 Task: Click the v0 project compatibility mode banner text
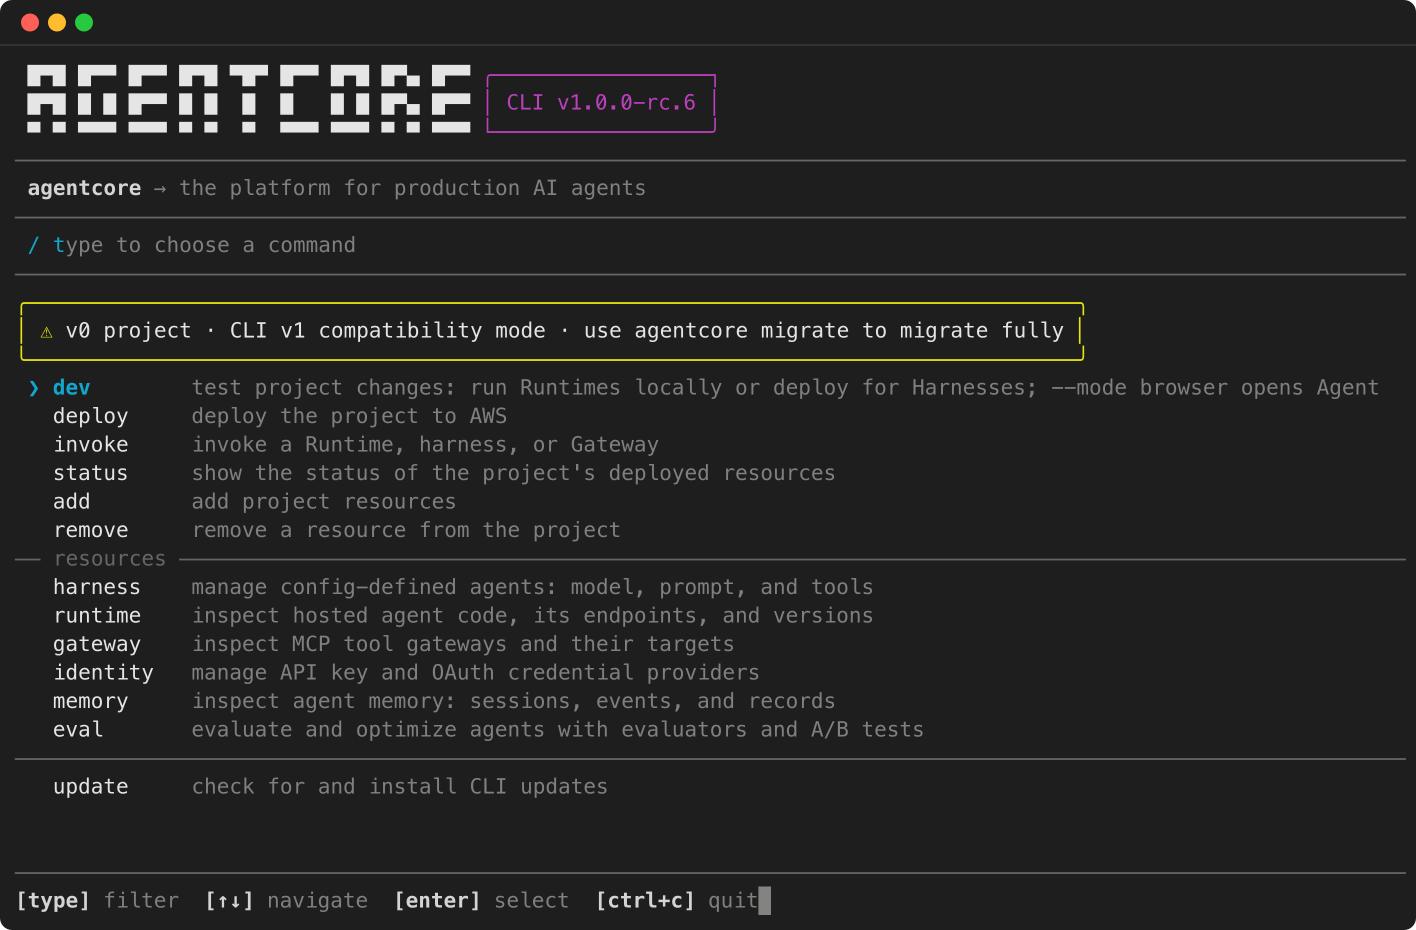565,331
